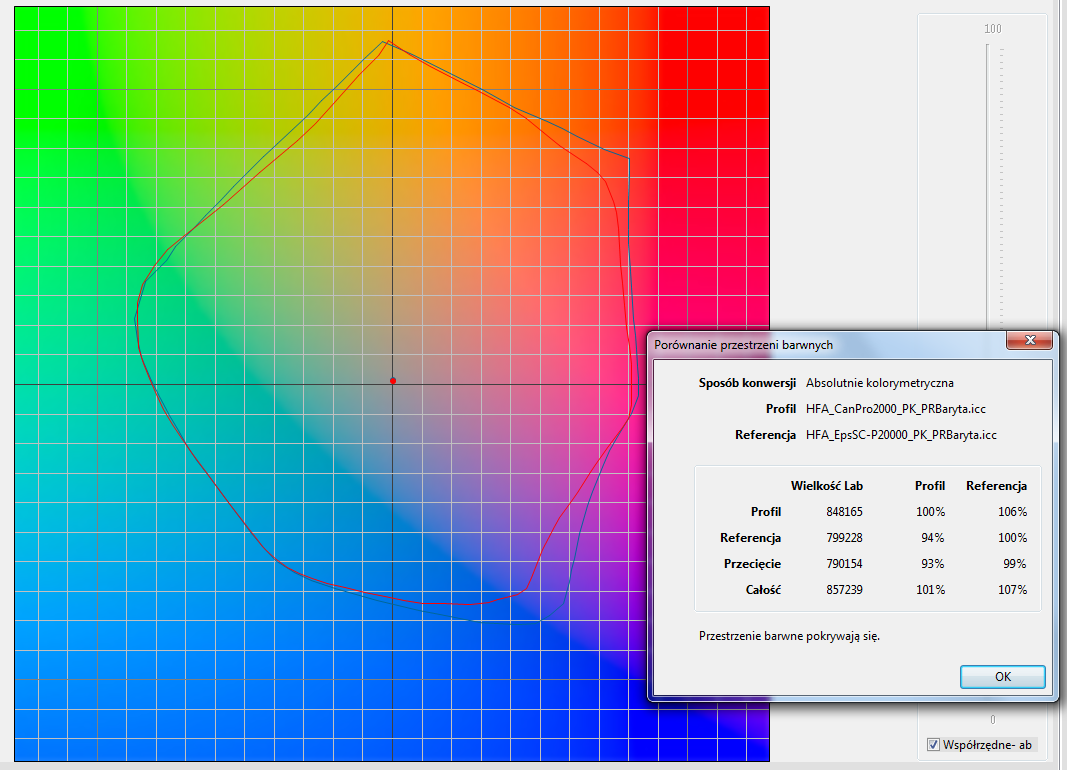Click the Przestrzenie barwne pokrywają się message

(x=789, y=636)
